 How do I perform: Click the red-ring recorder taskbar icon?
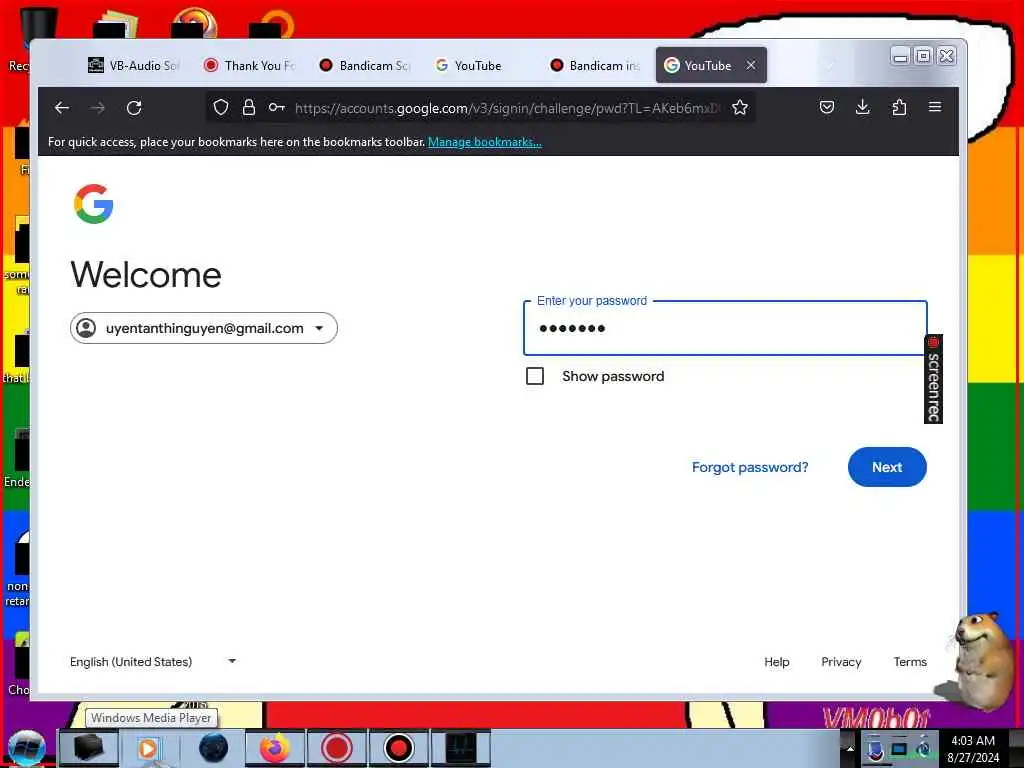point(337,748)
